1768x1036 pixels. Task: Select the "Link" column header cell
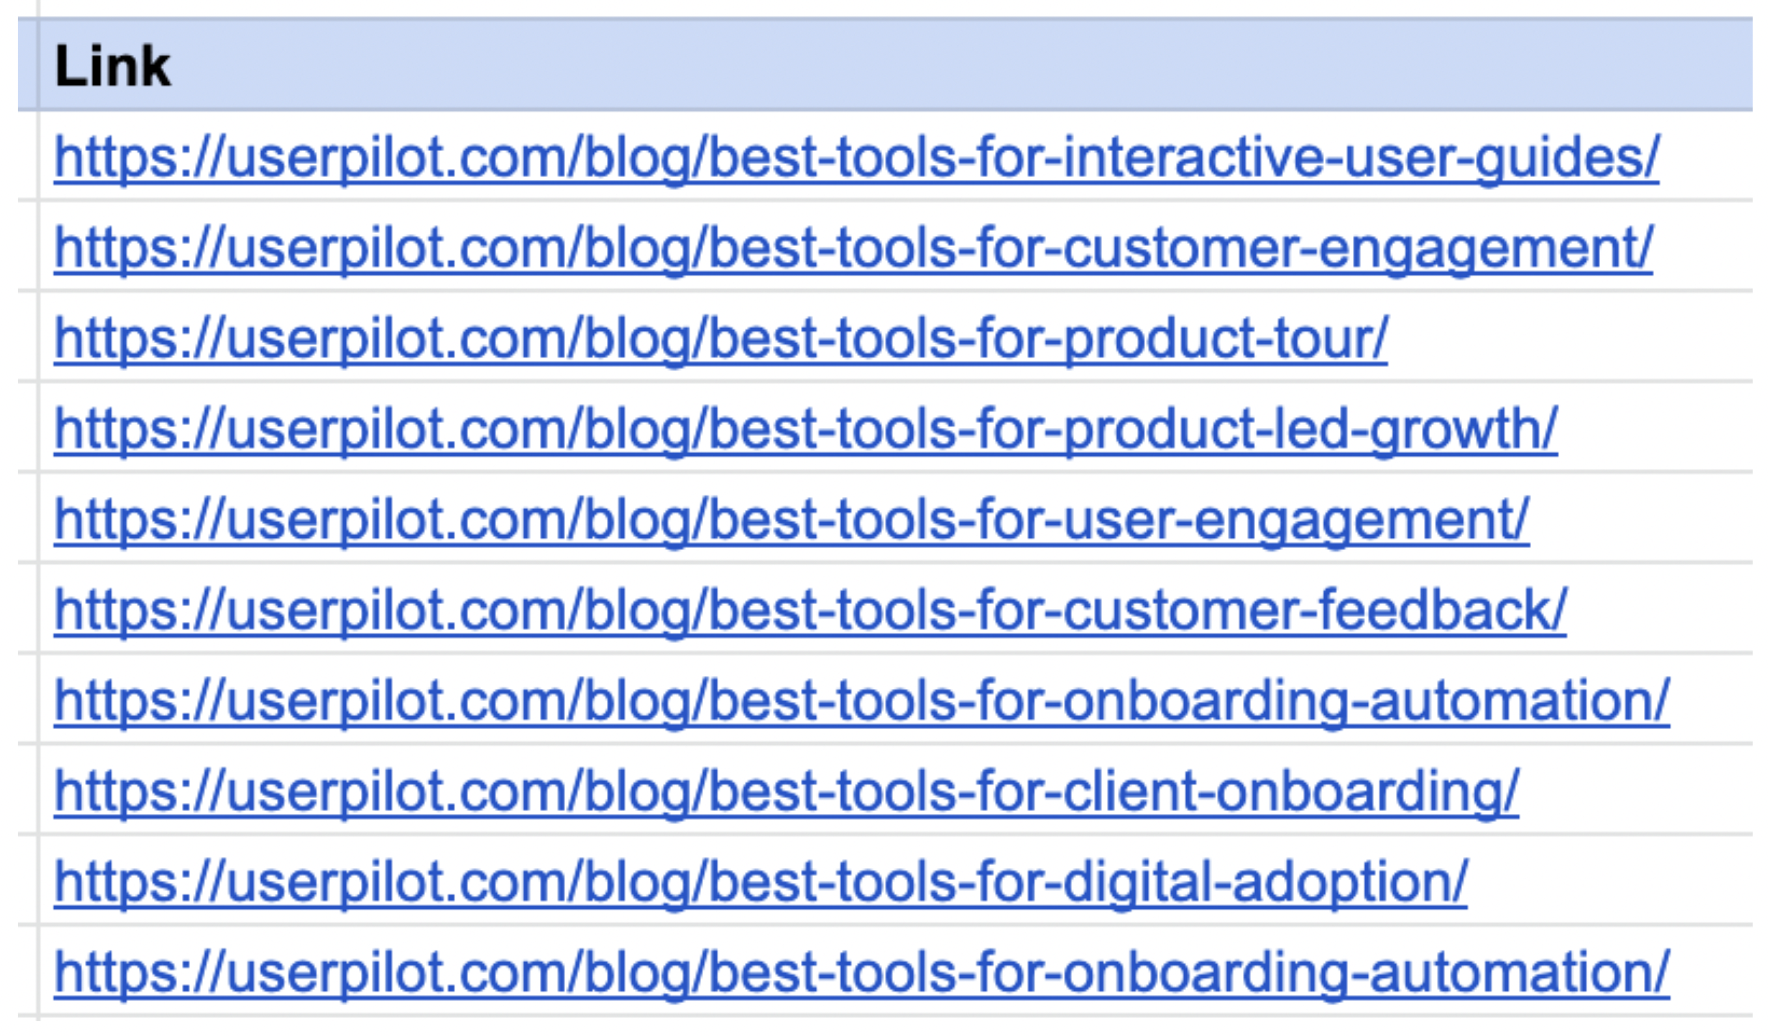(x=112, y=66)
